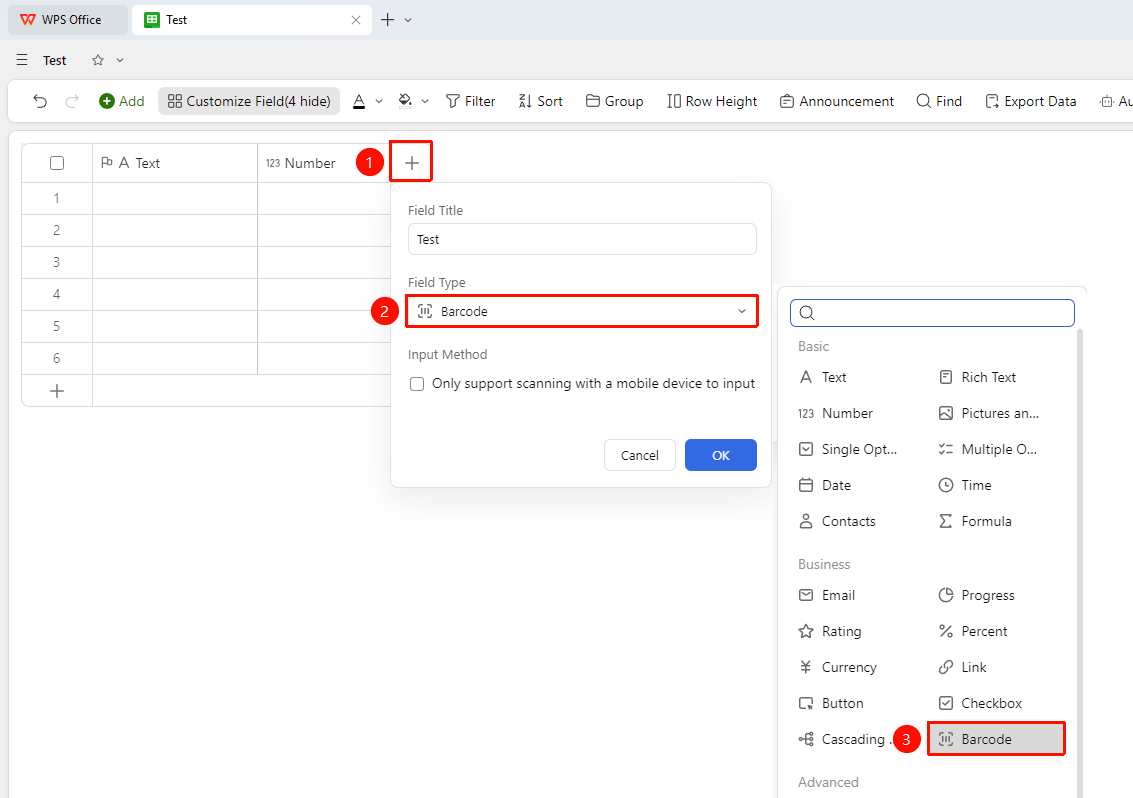Expand the Field Type Barcode dropdown
The width and height of the screenshot is (1133, 798).
tap(582, 312)
